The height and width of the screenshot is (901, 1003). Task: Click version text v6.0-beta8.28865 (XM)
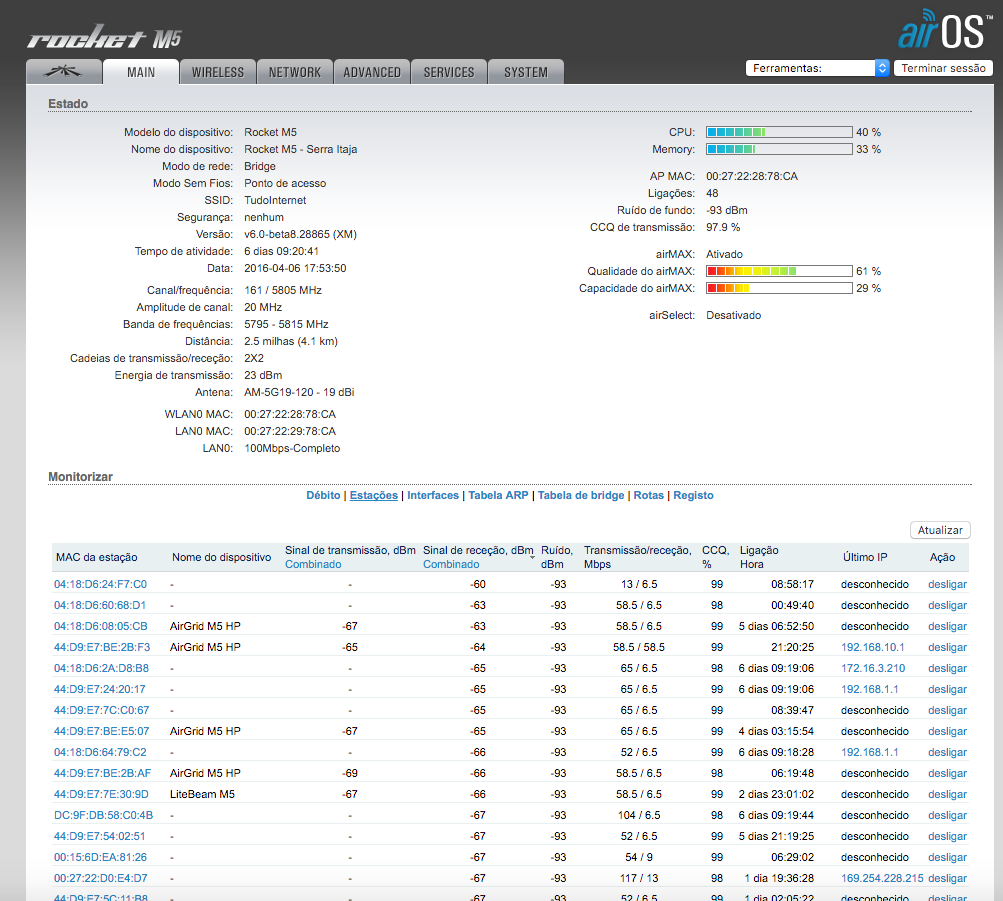click(x=300, y=234)
